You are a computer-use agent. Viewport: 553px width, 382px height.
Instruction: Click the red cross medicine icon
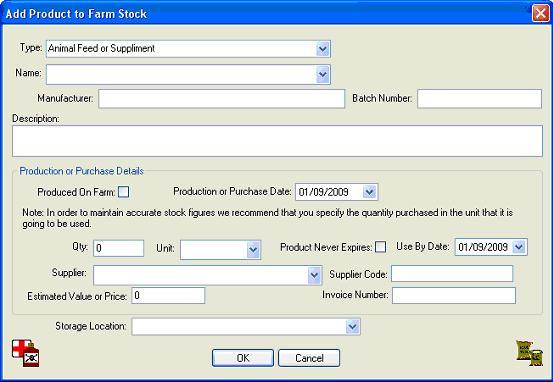pyautogui.click(x=26, y=353)
